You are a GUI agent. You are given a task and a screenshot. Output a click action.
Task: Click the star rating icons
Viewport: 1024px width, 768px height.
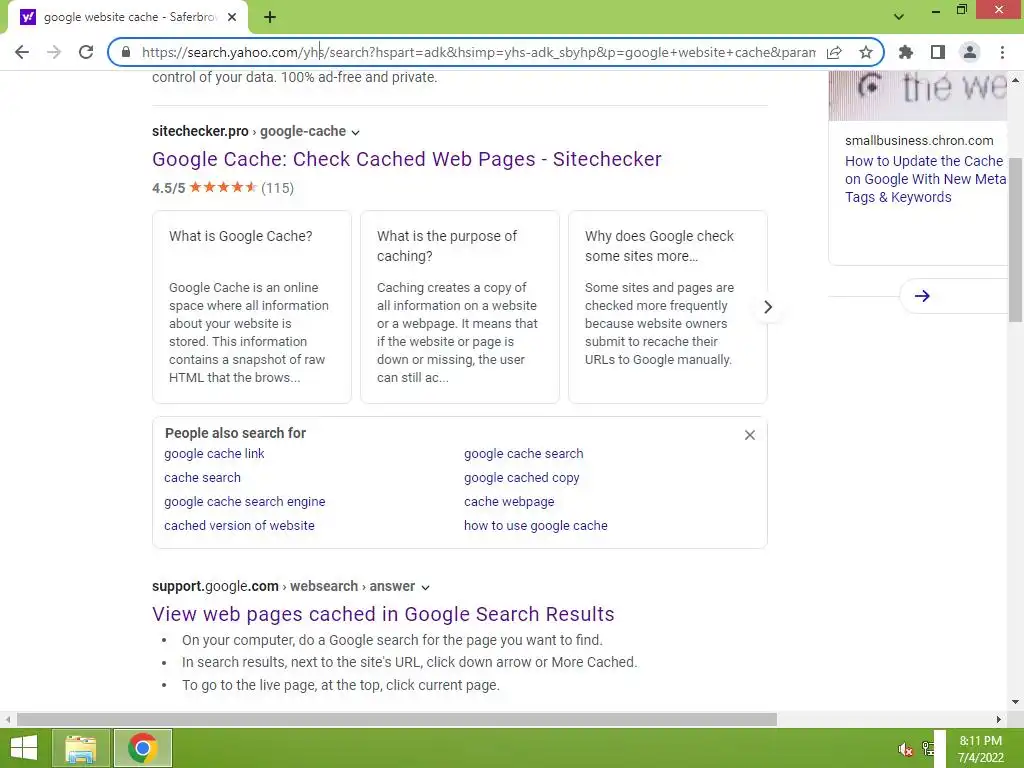223,187
